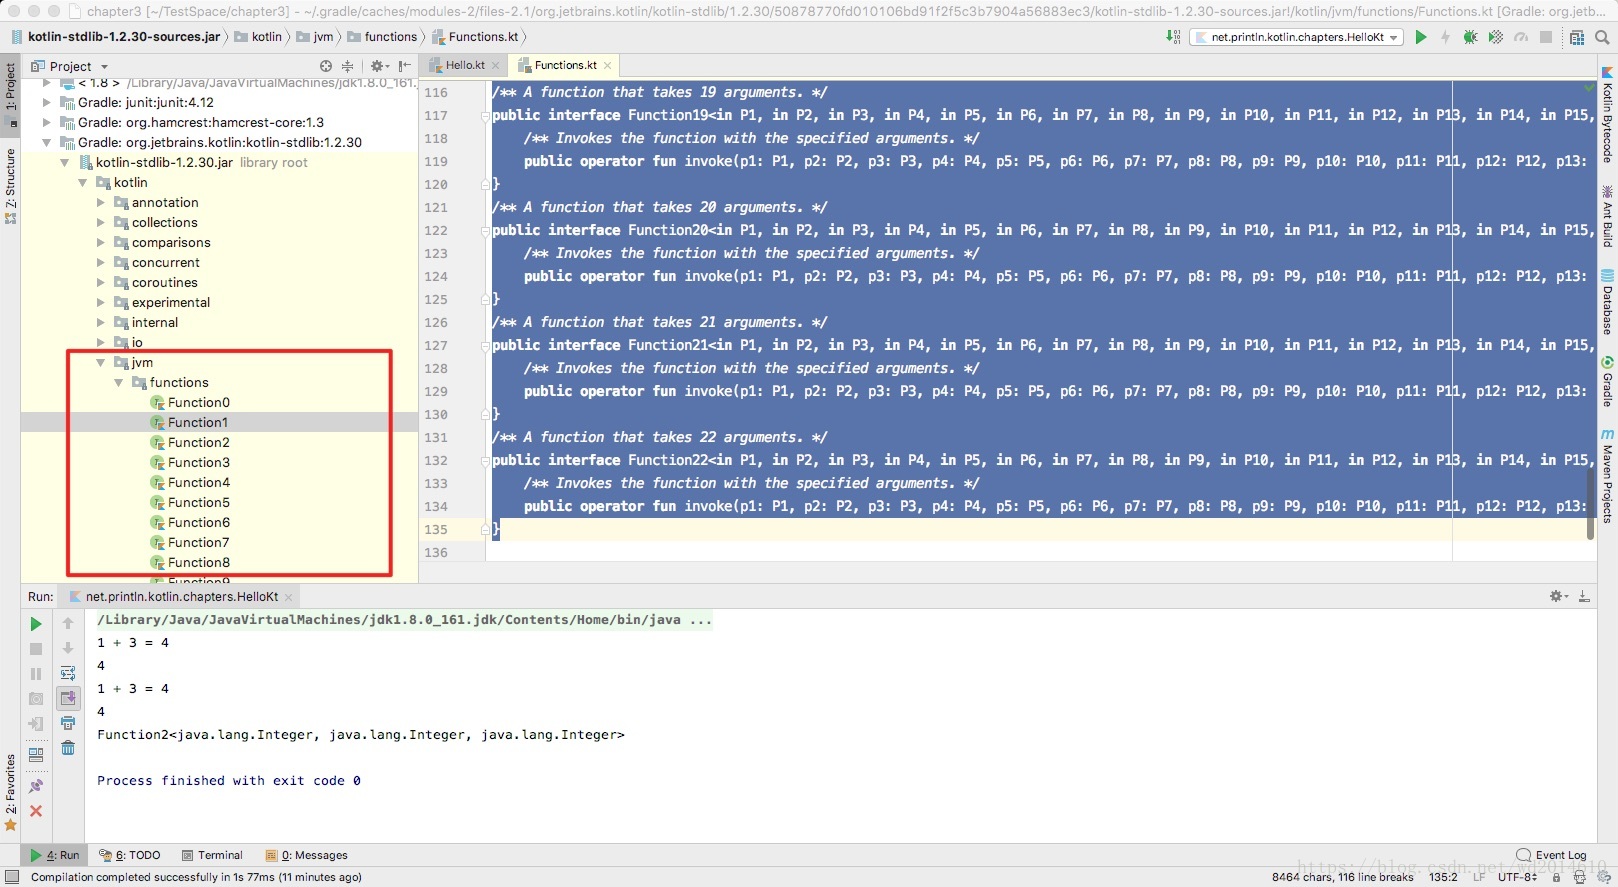Expand the coroutines package folder

(101, 282)
